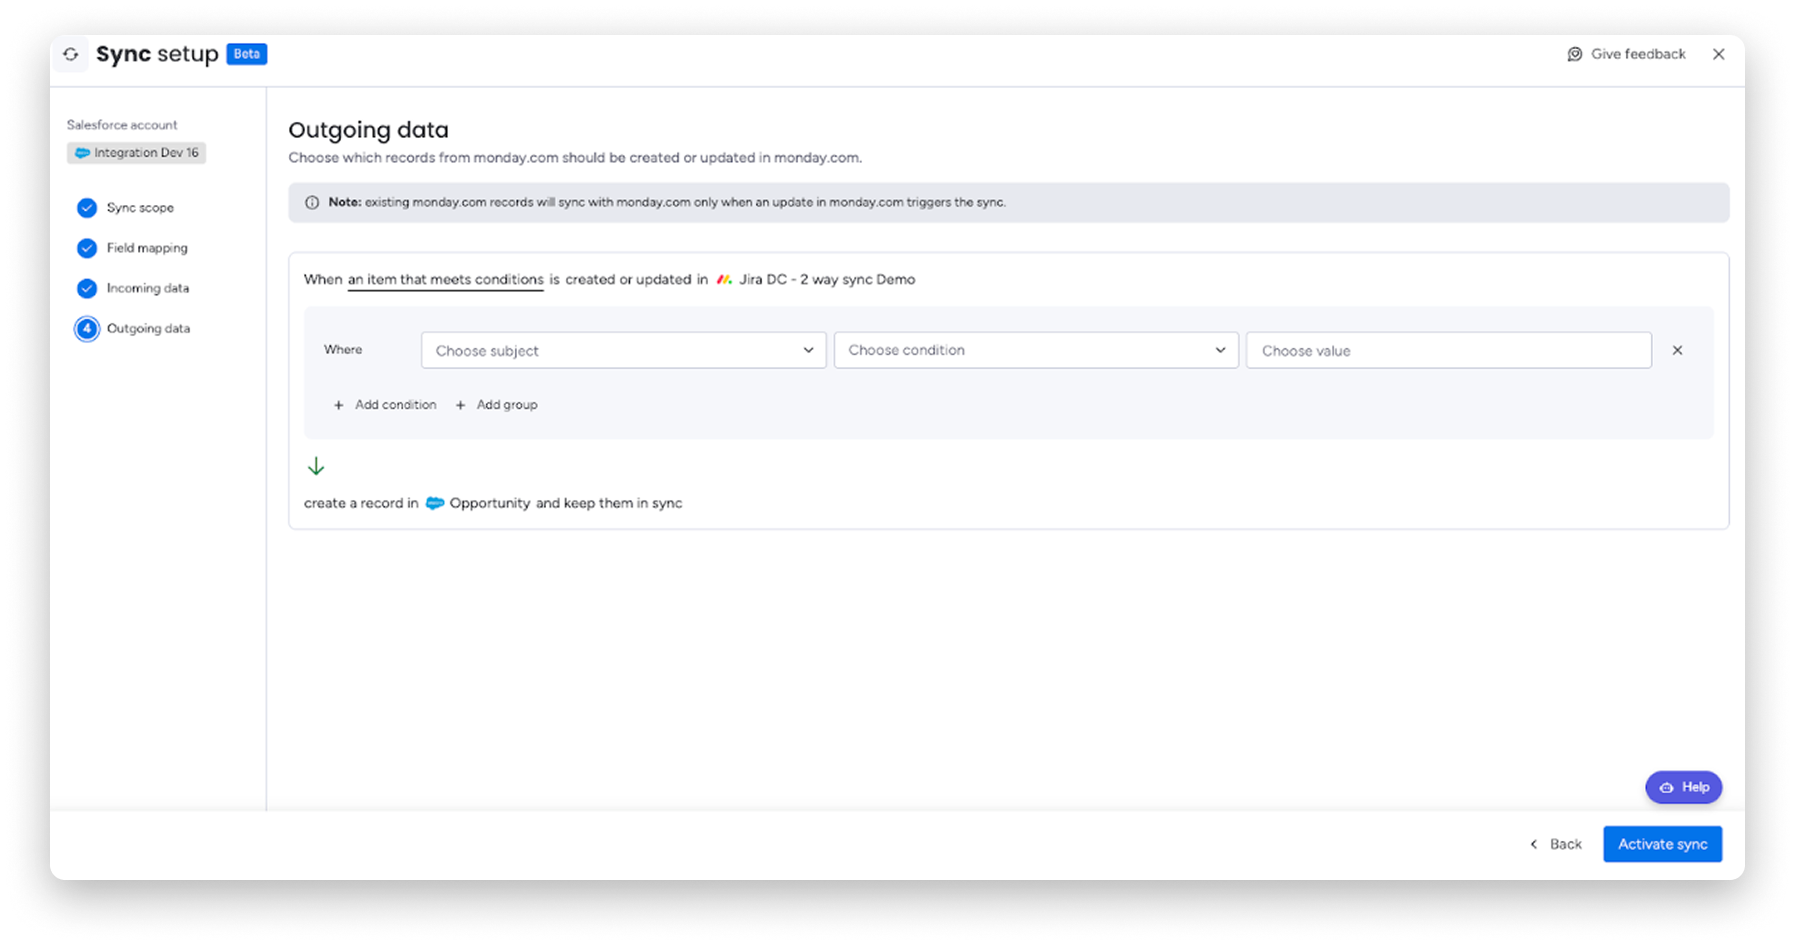Select the completed Incoming data step checkmark

tap(87, 288)
